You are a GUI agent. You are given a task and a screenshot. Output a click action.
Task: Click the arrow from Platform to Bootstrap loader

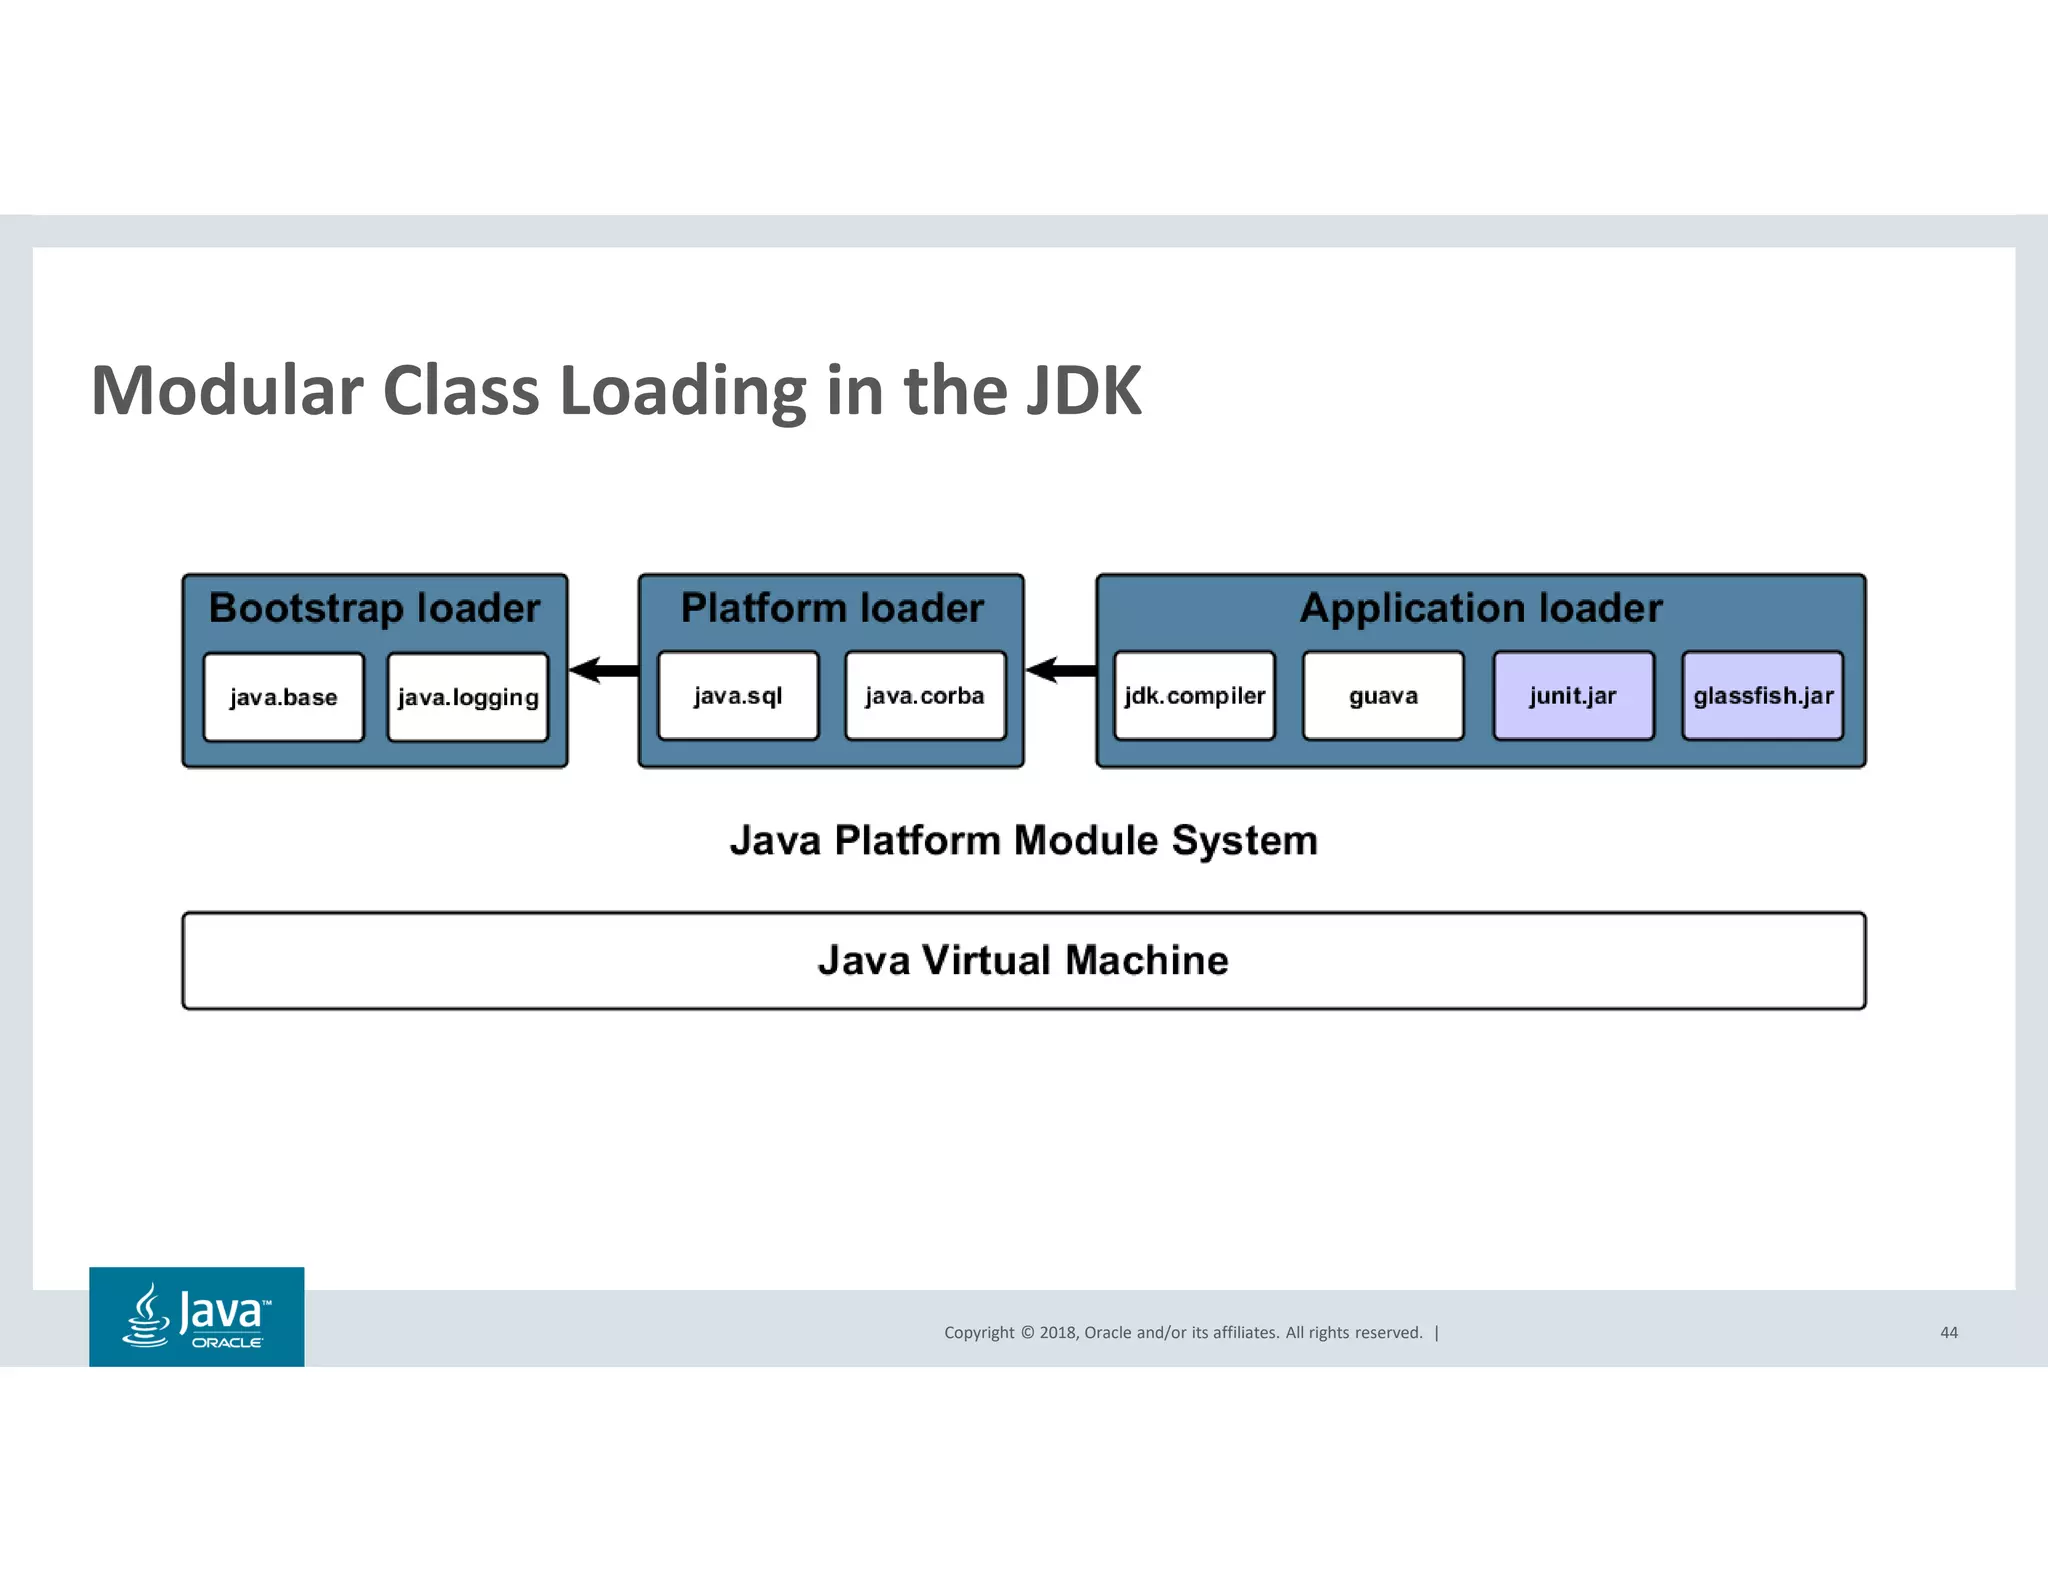pyautogui.click(x=603, y=670)
